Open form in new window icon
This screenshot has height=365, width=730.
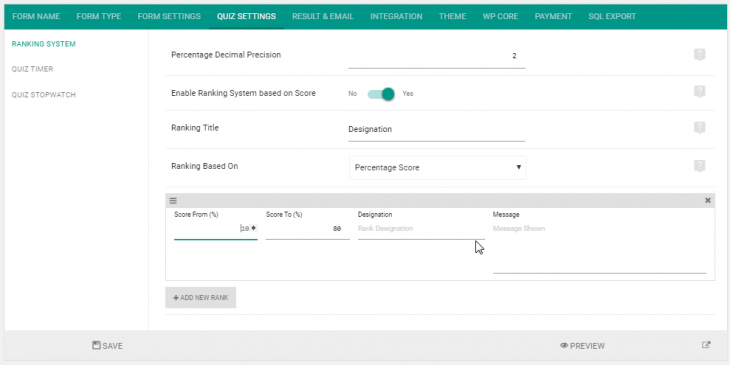pos(706,345)
